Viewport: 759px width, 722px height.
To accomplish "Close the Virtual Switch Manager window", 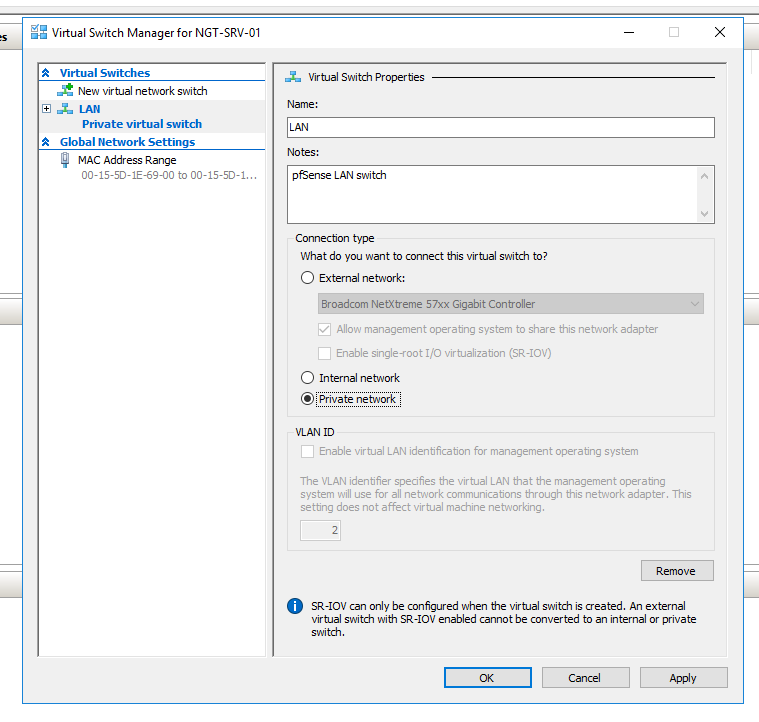I will pos(720,32).
